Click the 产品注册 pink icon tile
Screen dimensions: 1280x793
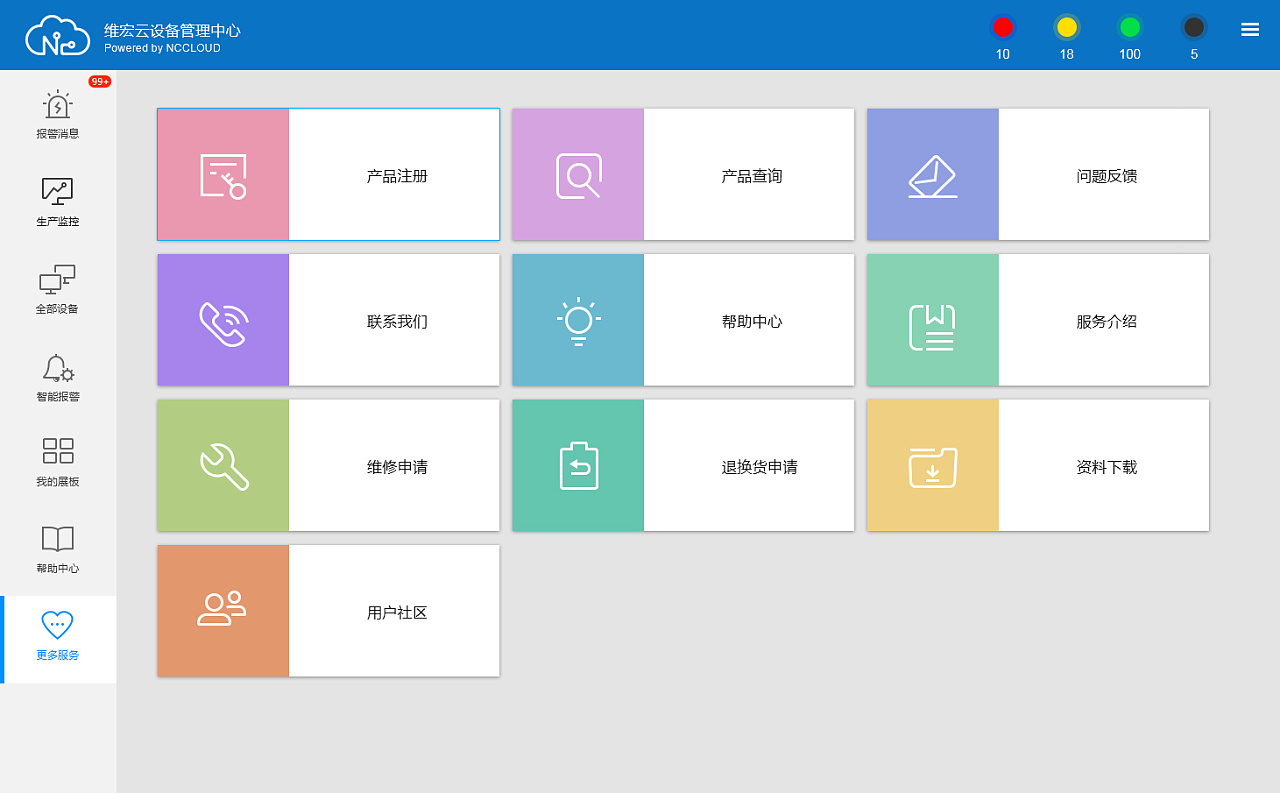[223, 175]
